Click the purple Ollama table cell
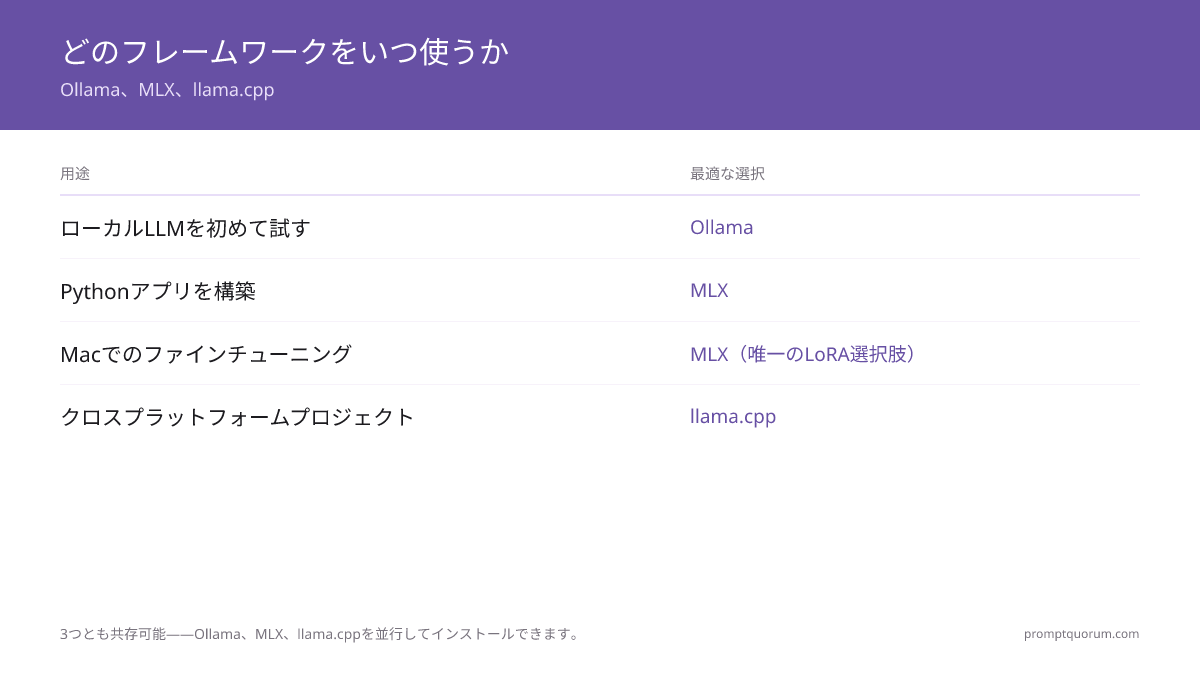The width and height of the screenshot is (1200, 675). pyautogui.click(x=722, y=227)
